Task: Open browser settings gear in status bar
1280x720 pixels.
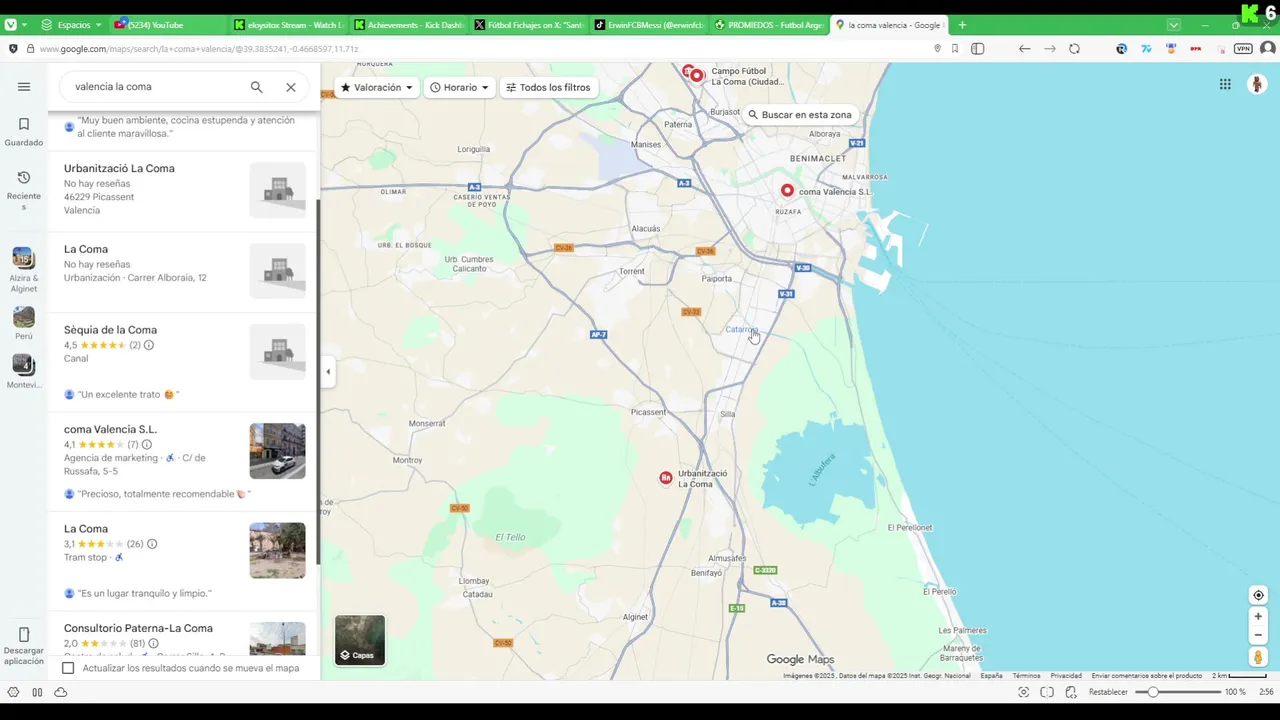Action: (x=13, y=692)
